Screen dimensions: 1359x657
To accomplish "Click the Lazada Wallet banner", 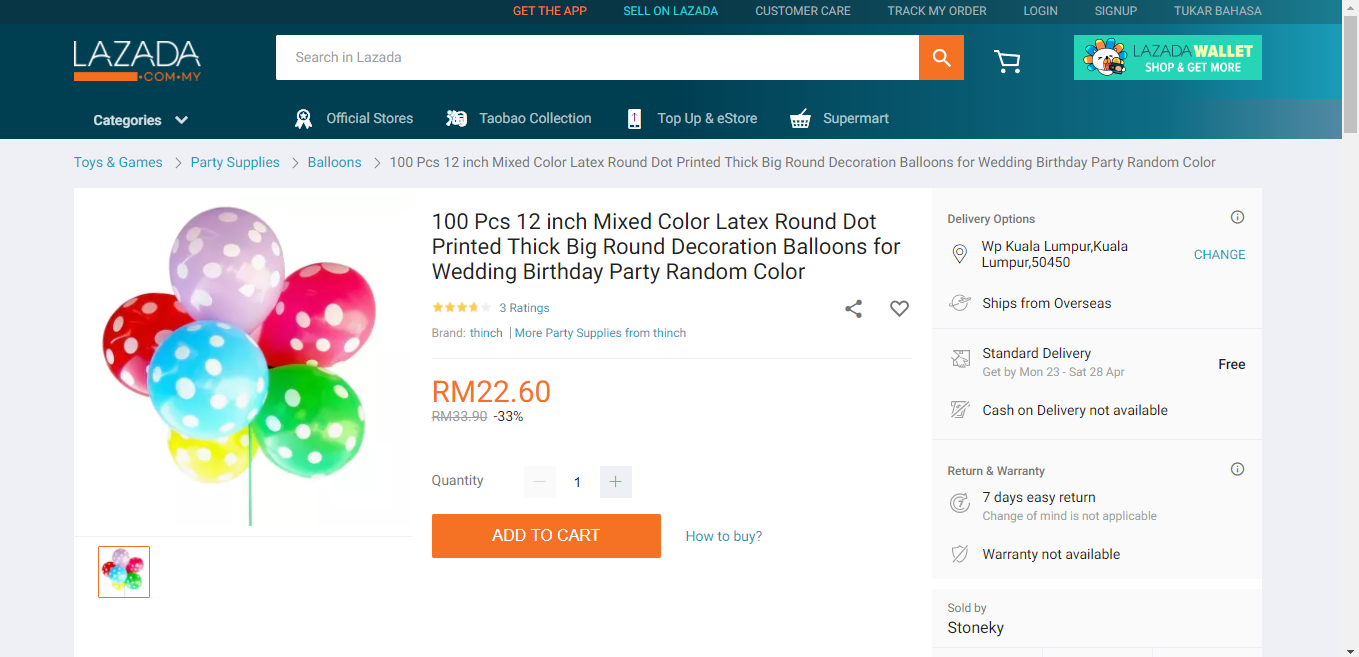I will point(1167,58).
